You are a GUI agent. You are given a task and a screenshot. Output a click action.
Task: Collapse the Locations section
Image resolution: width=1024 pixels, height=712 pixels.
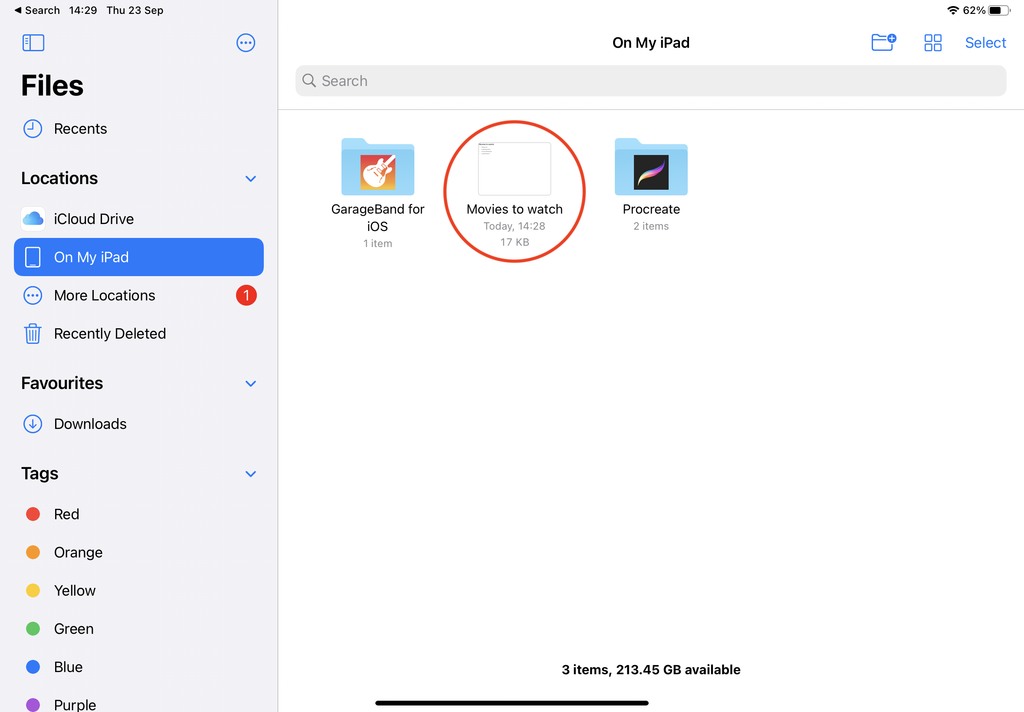250,178
